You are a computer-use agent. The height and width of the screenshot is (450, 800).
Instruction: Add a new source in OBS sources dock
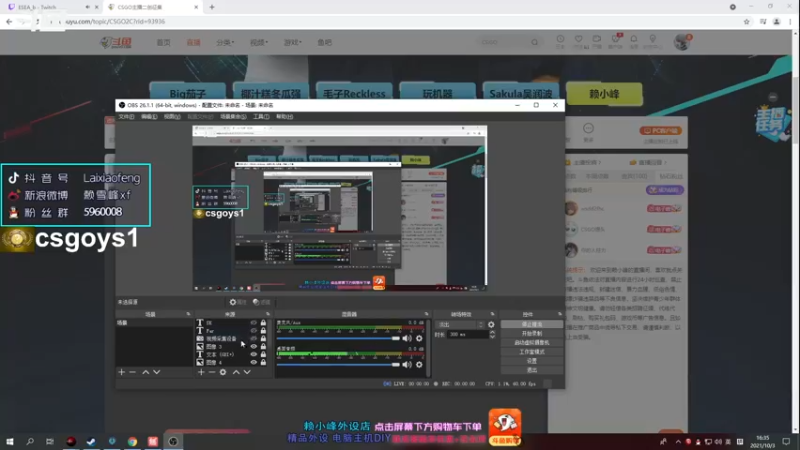point(201,372)
